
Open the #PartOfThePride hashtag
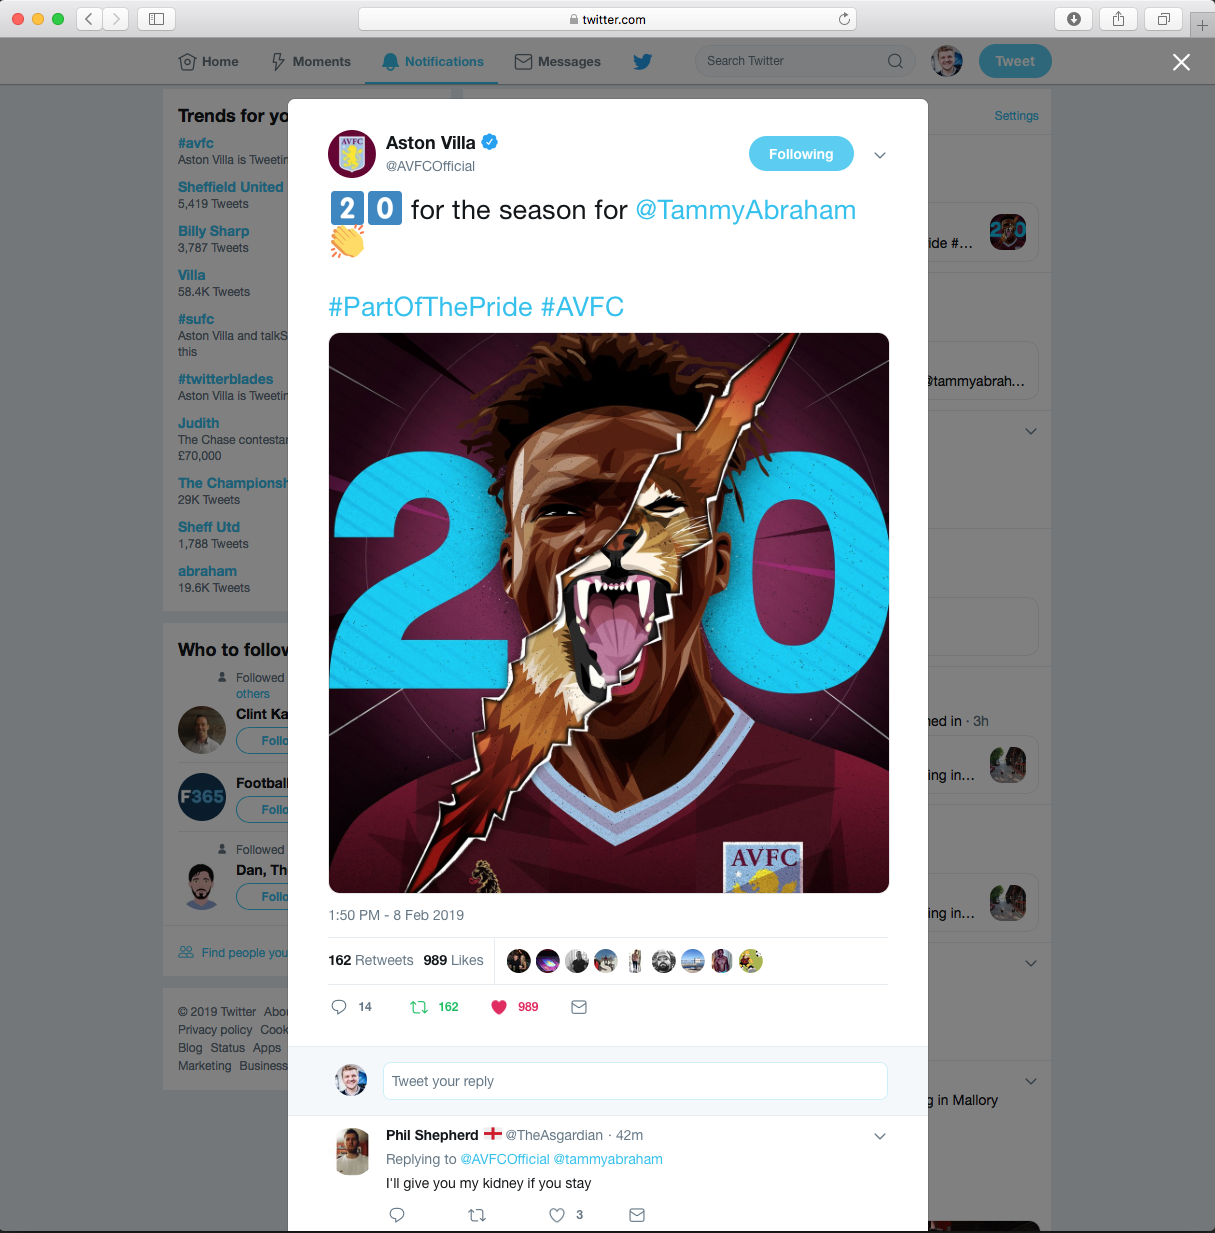pos(431,306)
